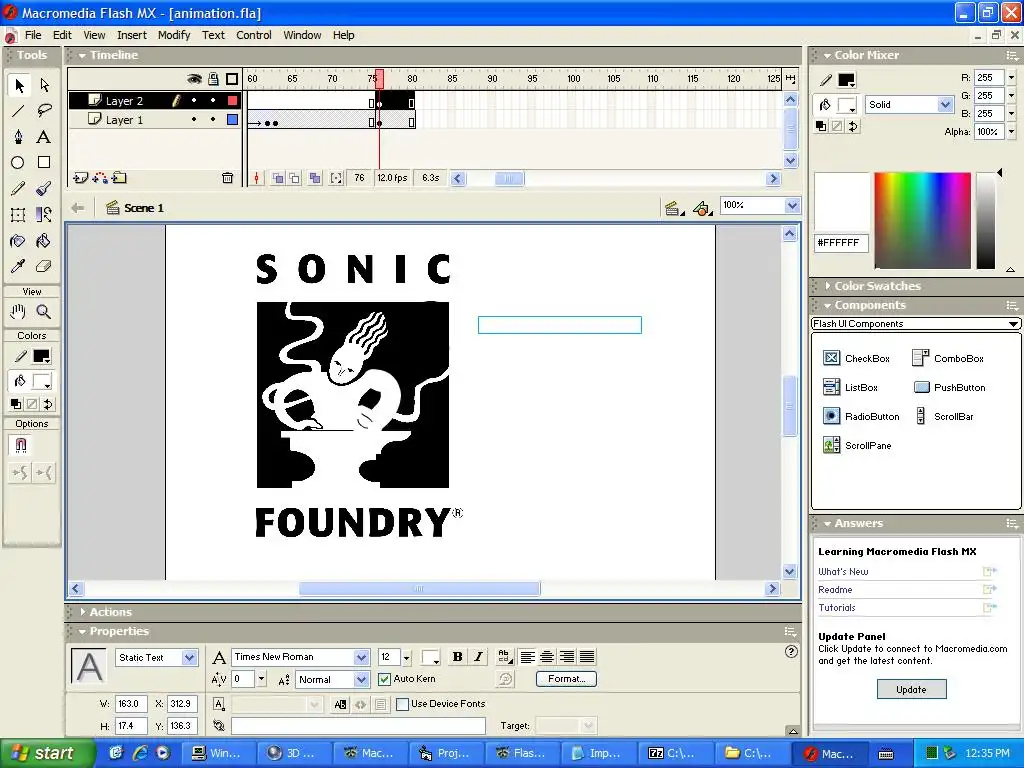The height and width of the screenshot is (768, 1024).
Task: Choose the Lasso tool
Action: pos(44,111)
